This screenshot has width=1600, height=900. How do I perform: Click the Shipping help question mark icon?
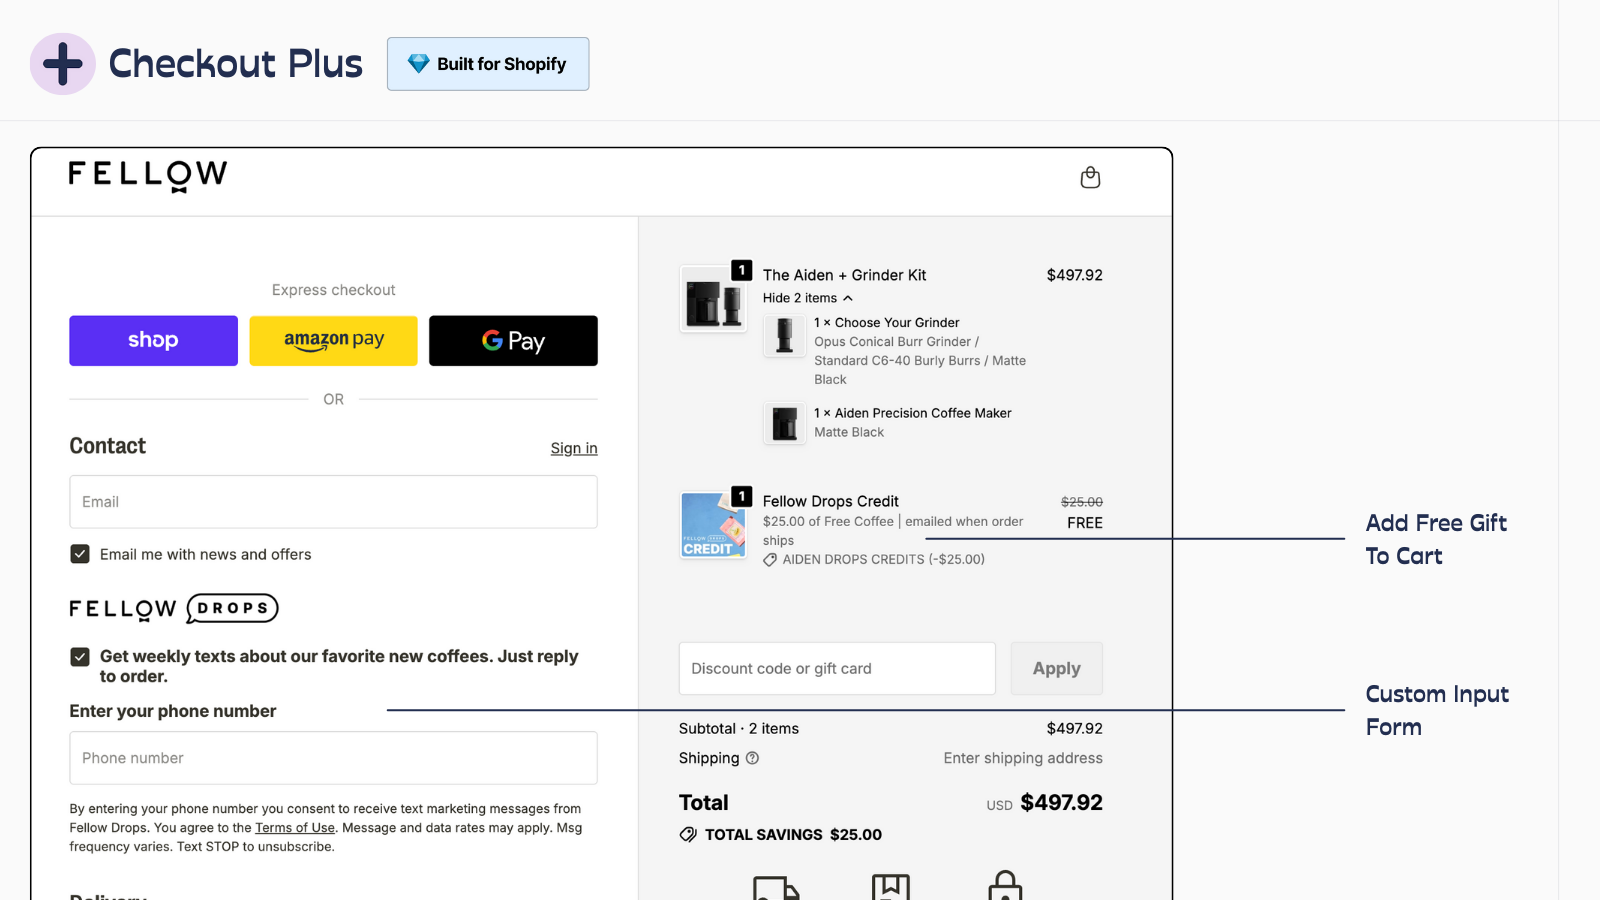(x=752, y=758)
